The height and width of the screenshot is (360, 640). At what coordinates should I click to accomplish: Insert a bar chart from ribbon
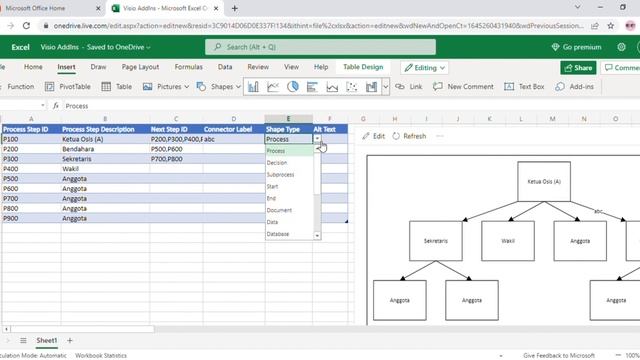tap(312, 87)
